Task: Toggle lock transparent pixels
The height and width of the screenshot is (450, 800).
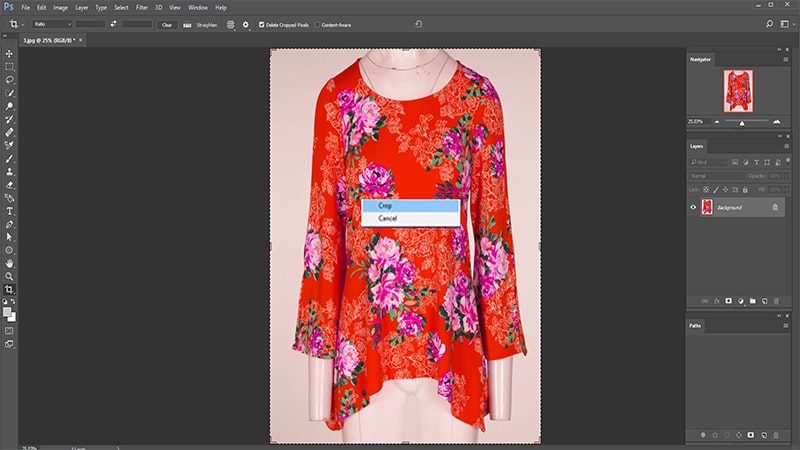Action: (706, 190)
